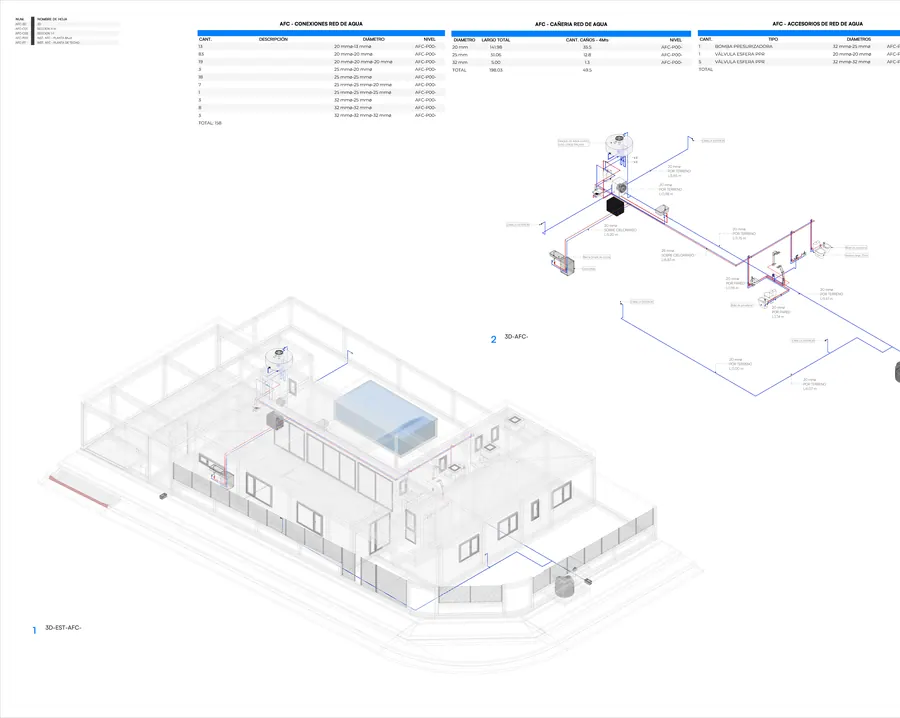The image size is (900, 718).
Task: Select the 'LARGO TOTAL' column header
Action: (x=496, y=40)
